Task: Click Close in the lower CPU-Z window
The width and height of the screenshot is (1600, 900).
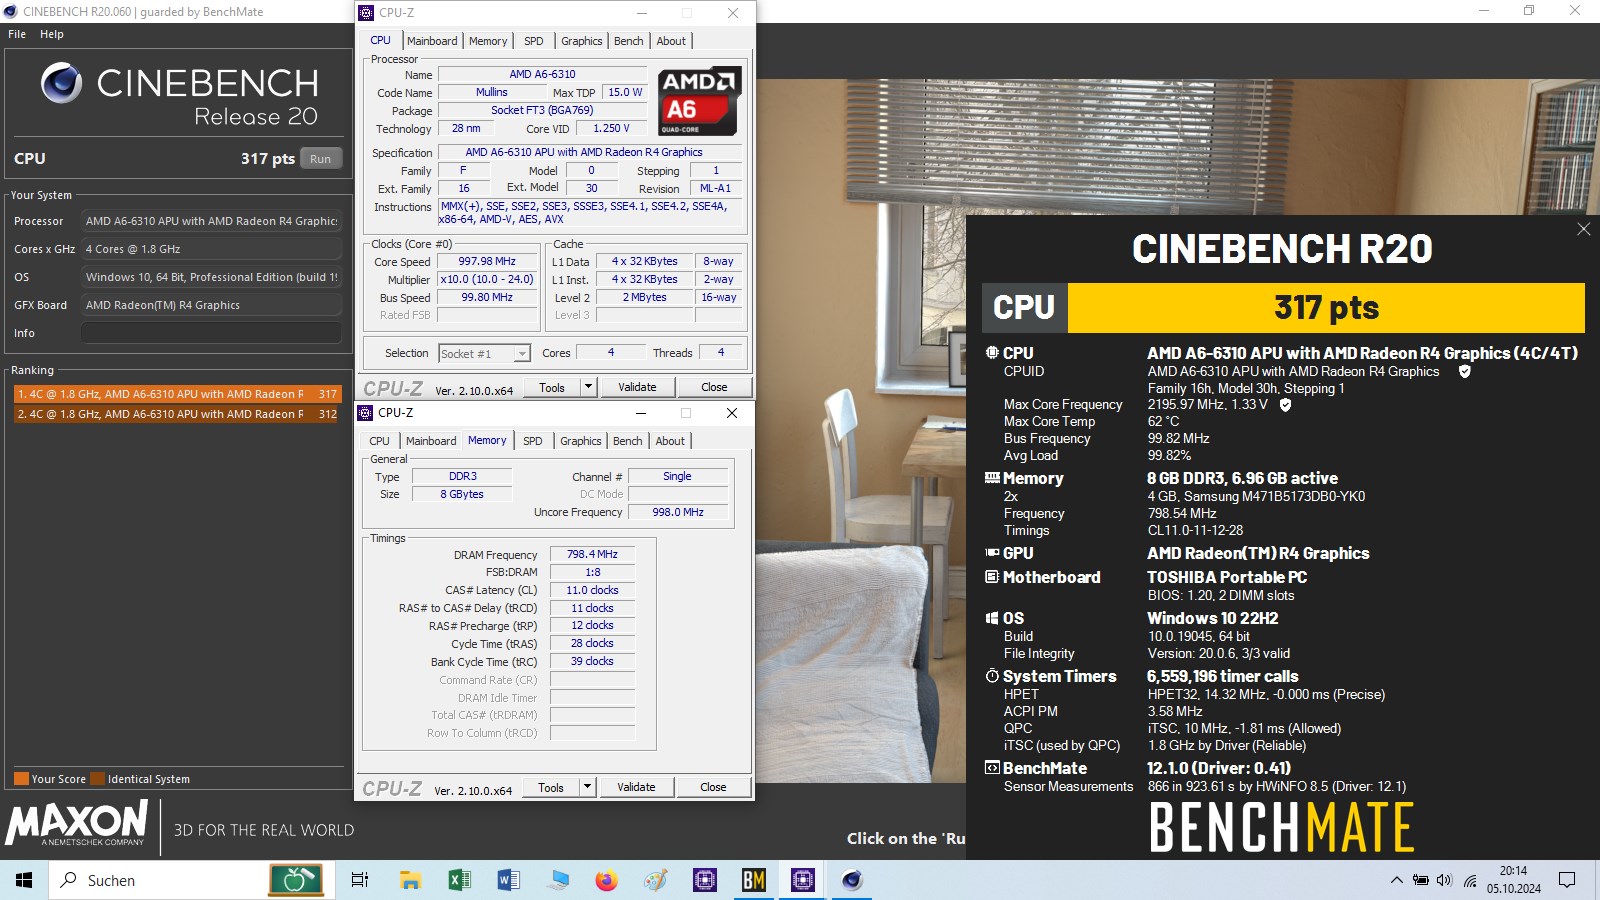Action: pyautogui.click(x=713, y=787)
